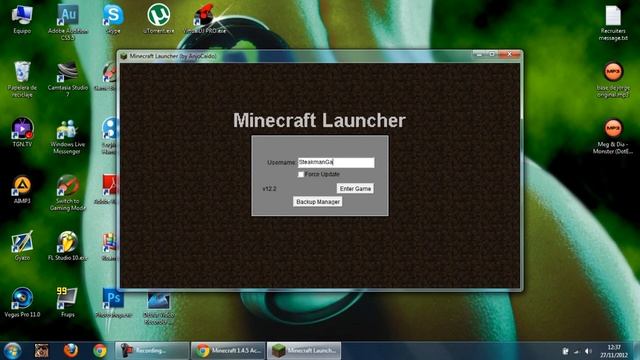
Task: Click the Switch to Gaming Mode icon
Action: pyautogui.click(x=68, y=193)
